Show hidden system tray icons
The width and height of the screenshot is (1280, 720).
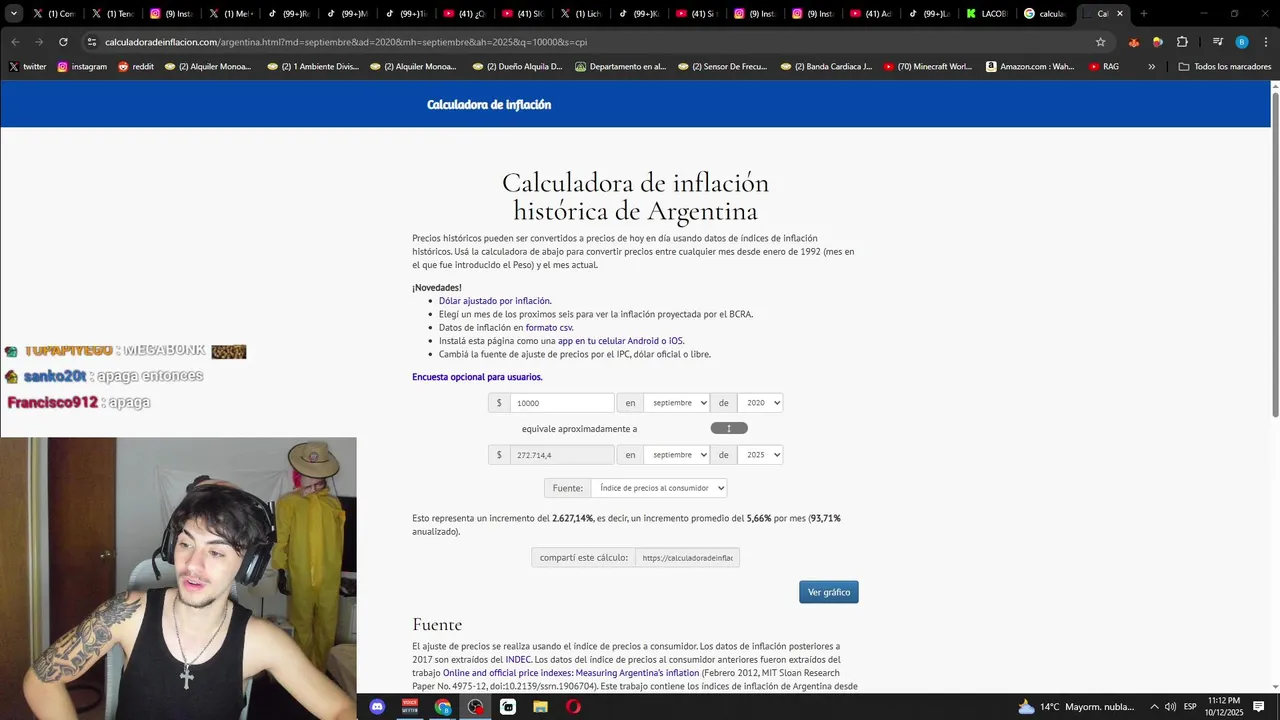coord(1154,707)
